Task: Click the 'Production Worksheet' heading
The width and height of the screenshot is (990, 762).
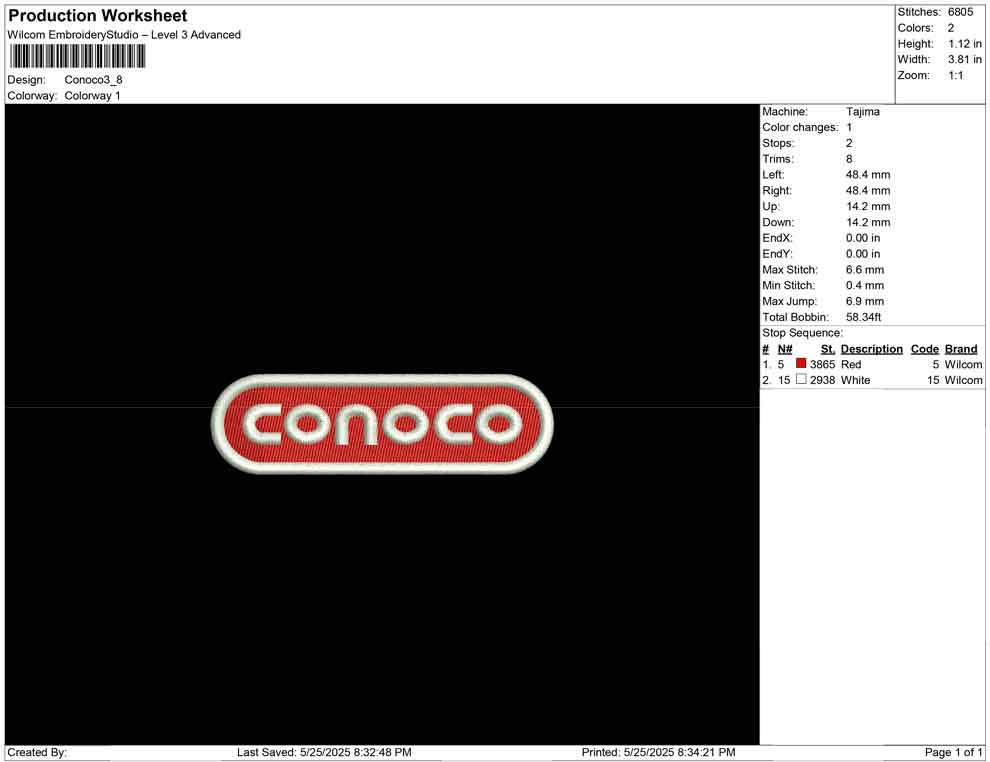Action: coord(98,16)
